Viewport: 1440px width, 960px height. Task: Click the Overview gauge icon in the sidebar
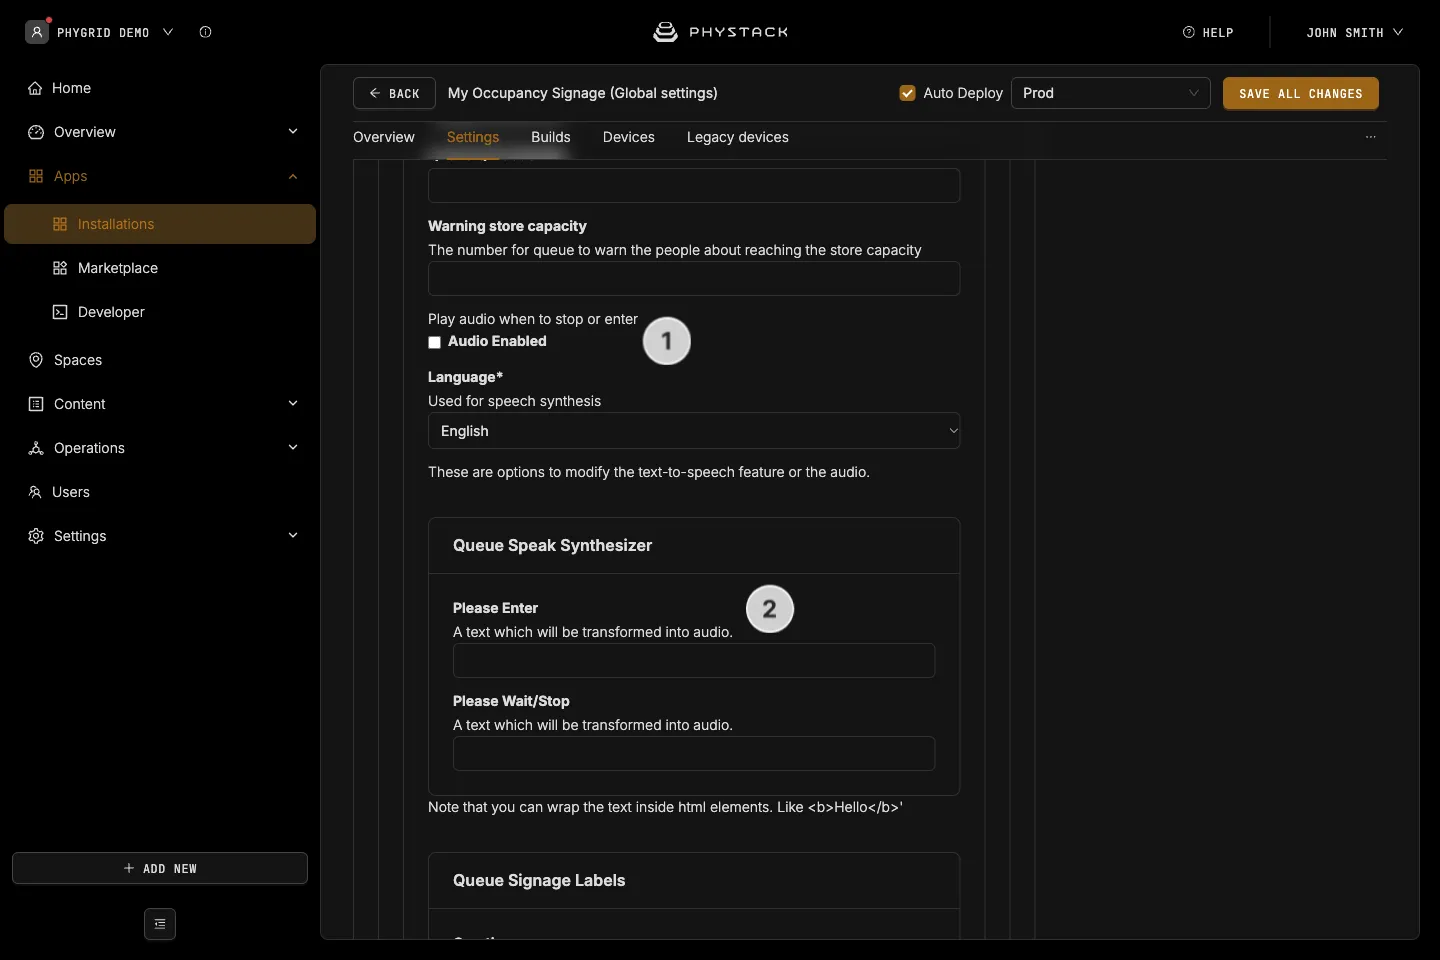click(x=36, y=132)
